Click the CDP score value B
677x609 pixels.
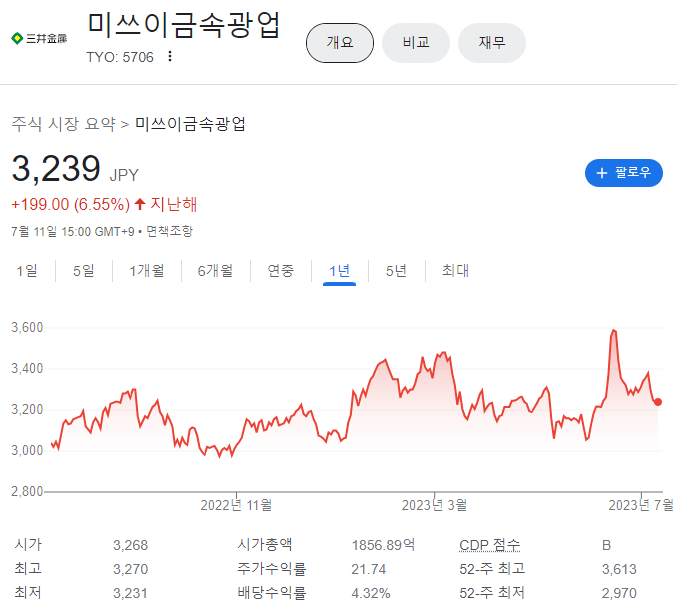pyautogui.click(x=606, y=545)
